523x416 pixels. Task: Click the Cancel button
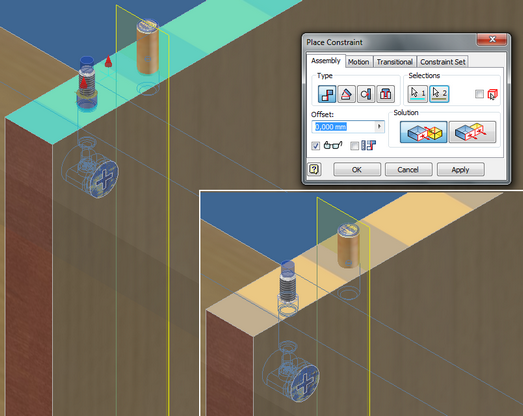pos(408,169)
